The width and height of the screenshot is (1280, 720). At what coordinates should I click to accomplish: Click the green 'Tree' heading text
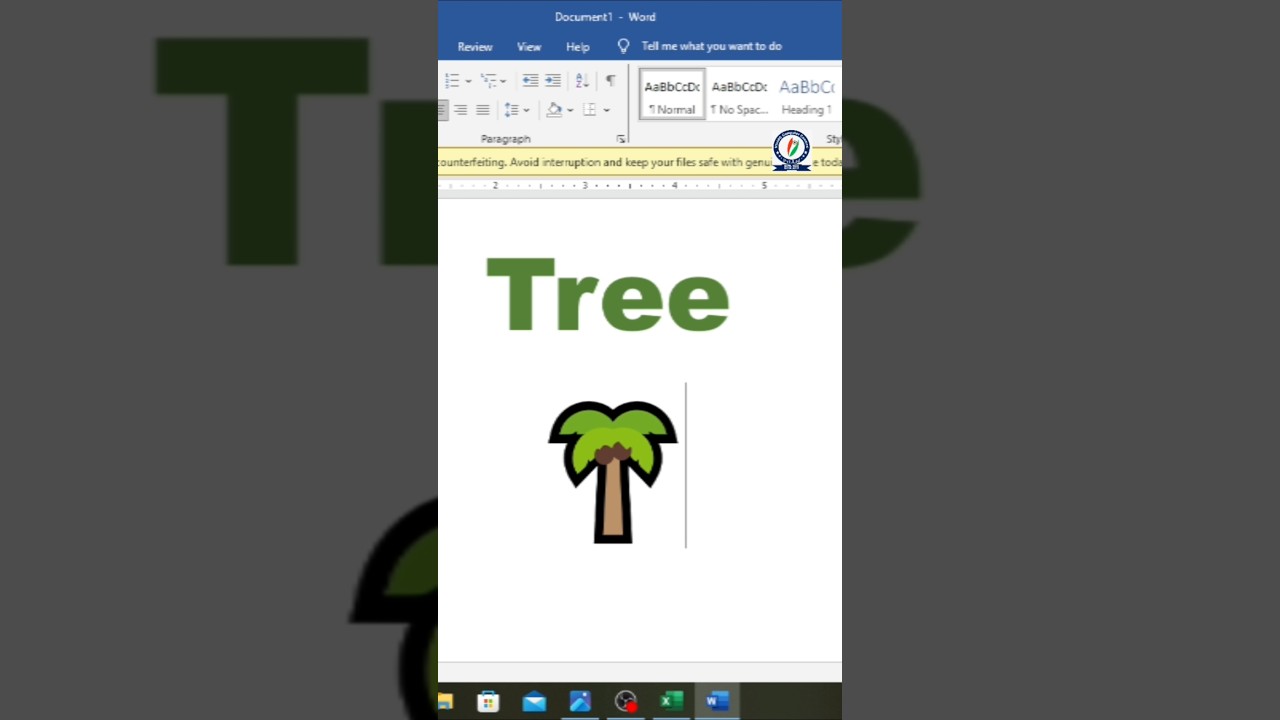pyautogui.click(x=608, y=294)
